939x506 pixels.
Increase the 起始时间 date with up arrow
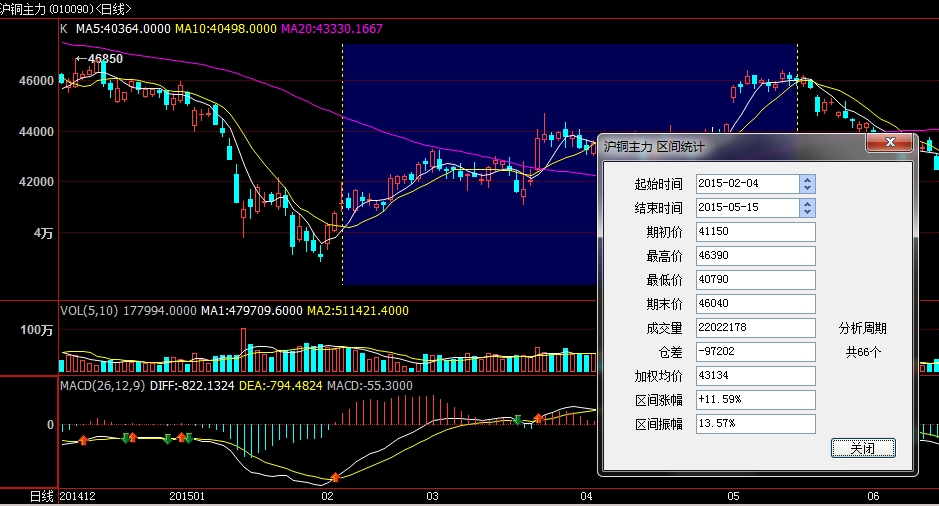coord(808,179)
